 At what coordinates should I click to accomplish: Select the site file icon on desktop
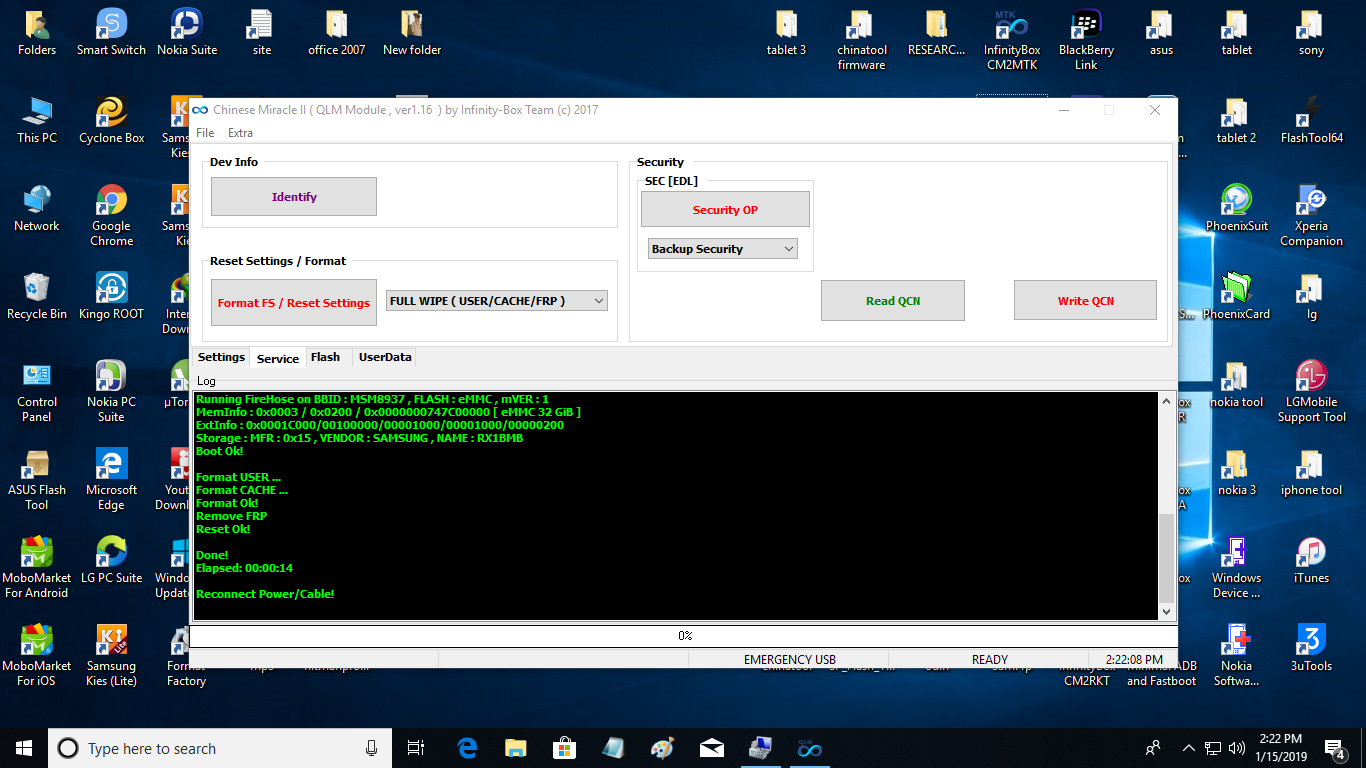click(x=262, y=34)
